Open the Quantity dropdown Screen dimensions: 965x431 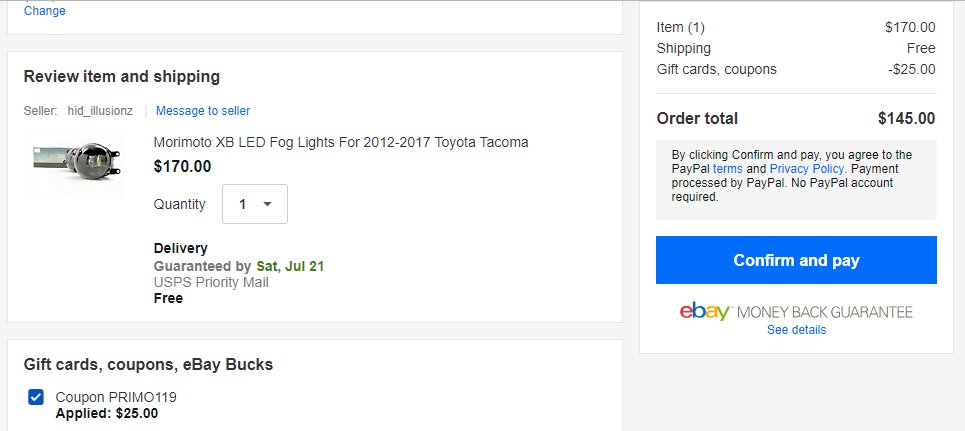click(254, 204)
